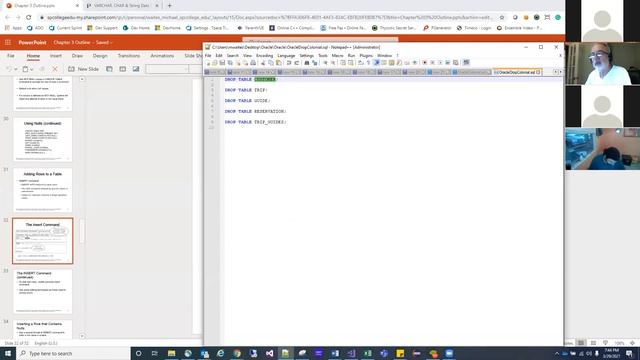
Task: Open Notepad++ Search menu
Action: coord(233,56)
